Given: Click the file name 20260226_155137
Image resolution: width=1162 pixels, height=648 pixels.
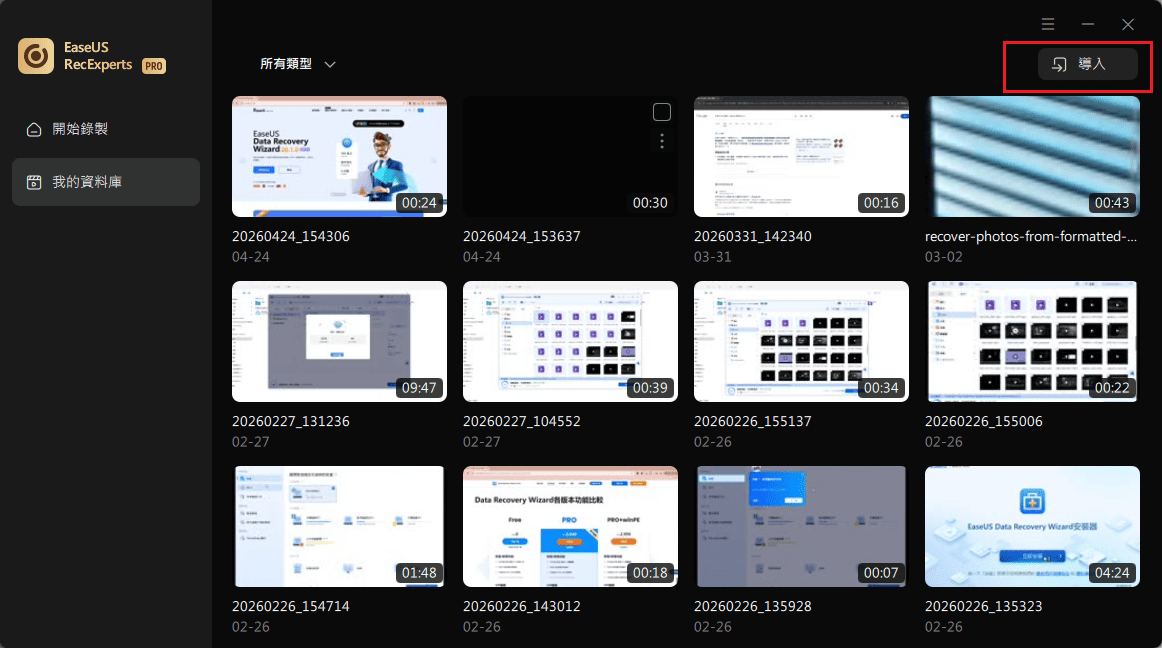Looking at the screenshot, I should (x=753, y=421).
